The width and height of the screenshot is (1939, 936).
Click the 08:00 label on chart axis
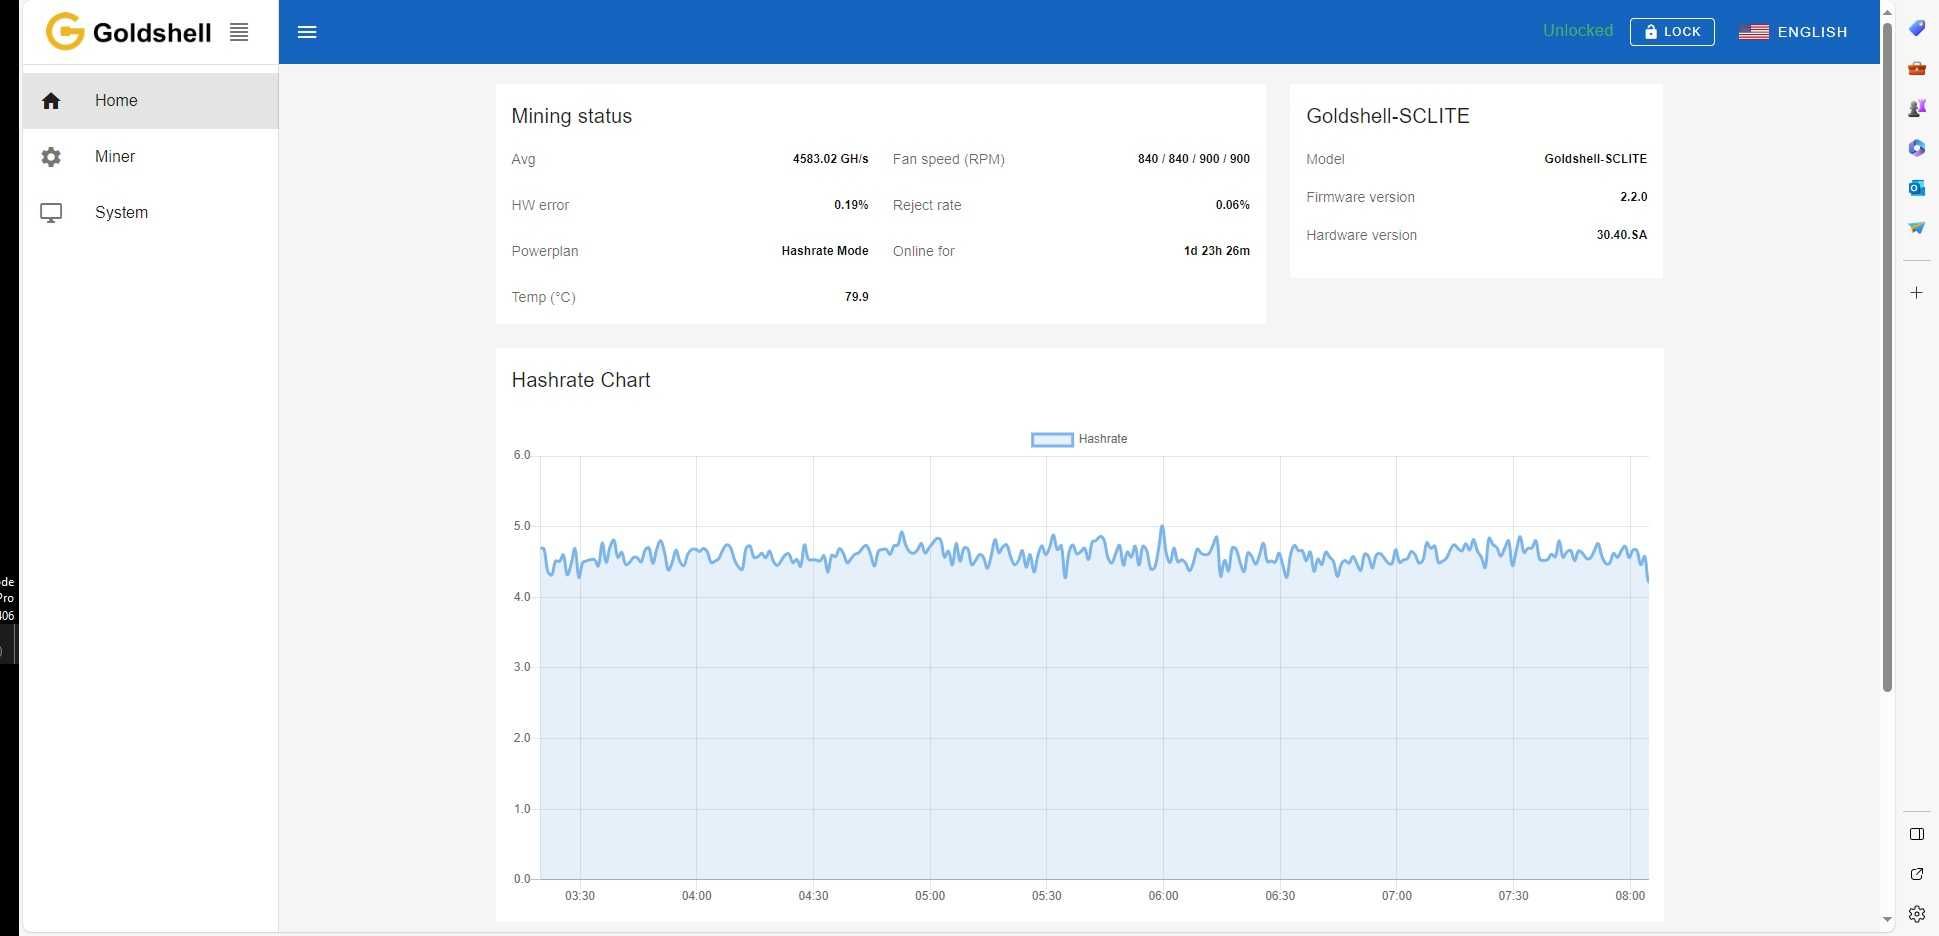tap(1630, 896)
